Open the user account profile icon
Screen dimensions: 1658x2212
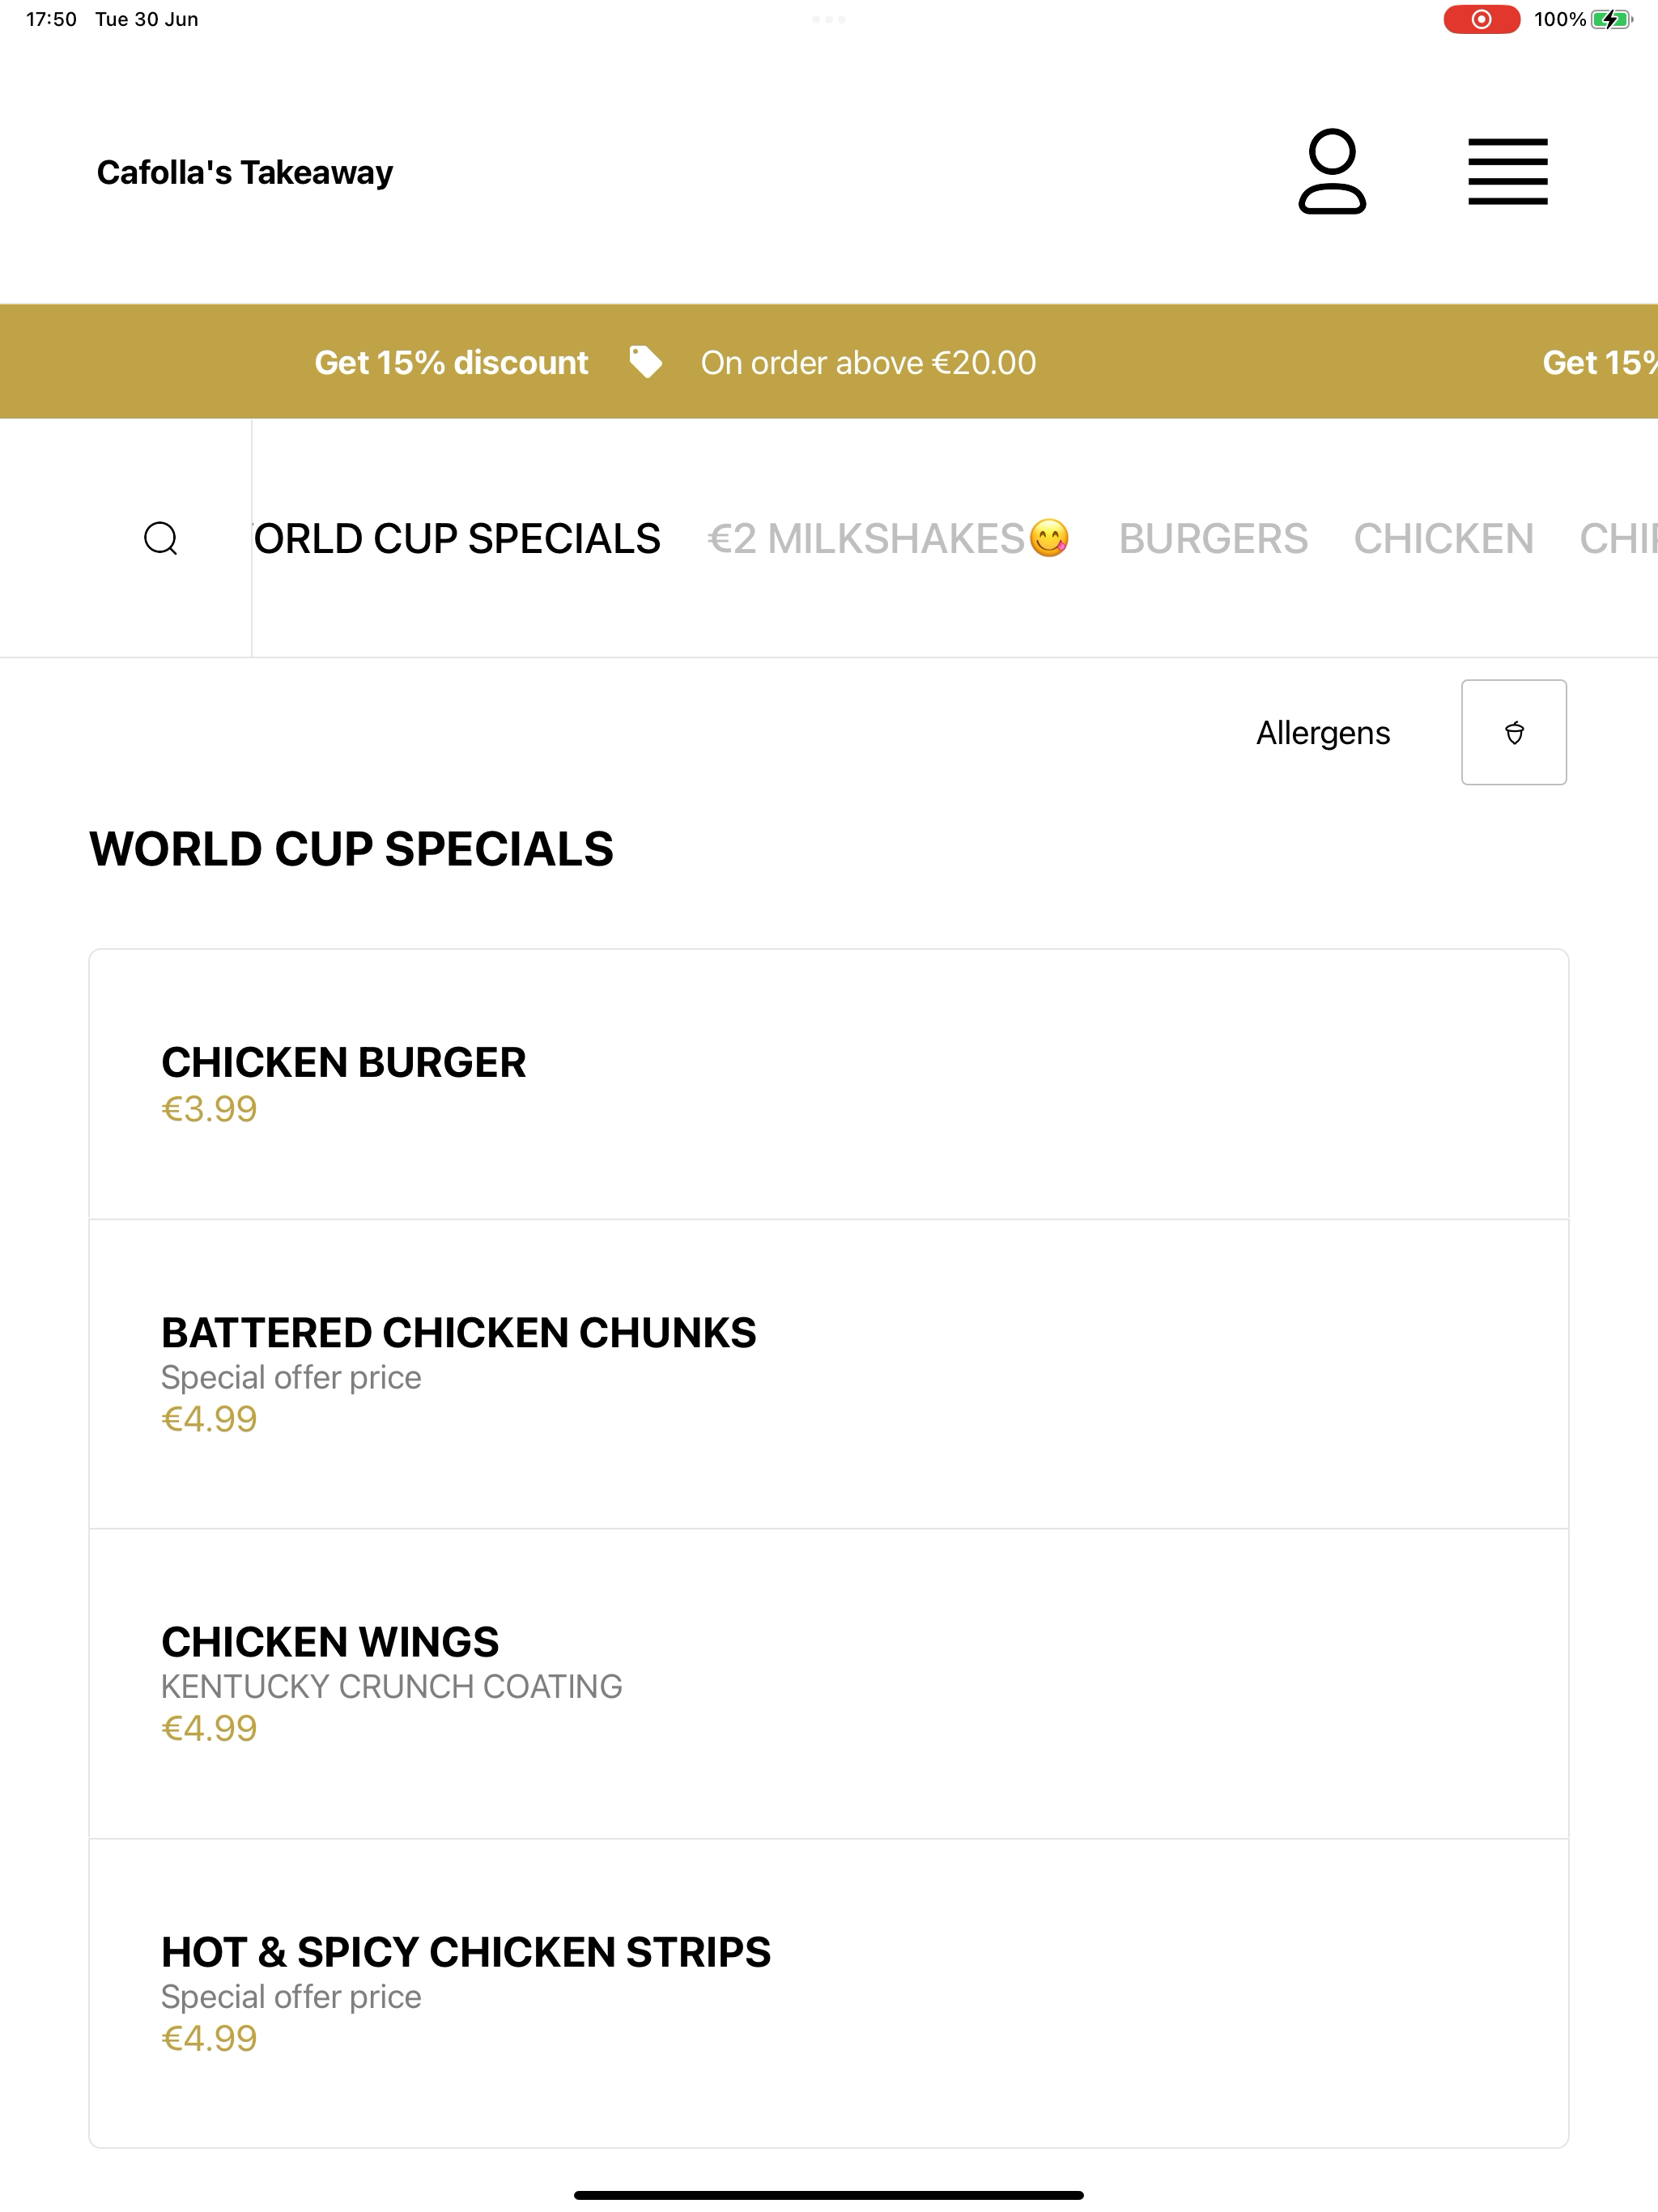pos(1332,171)
